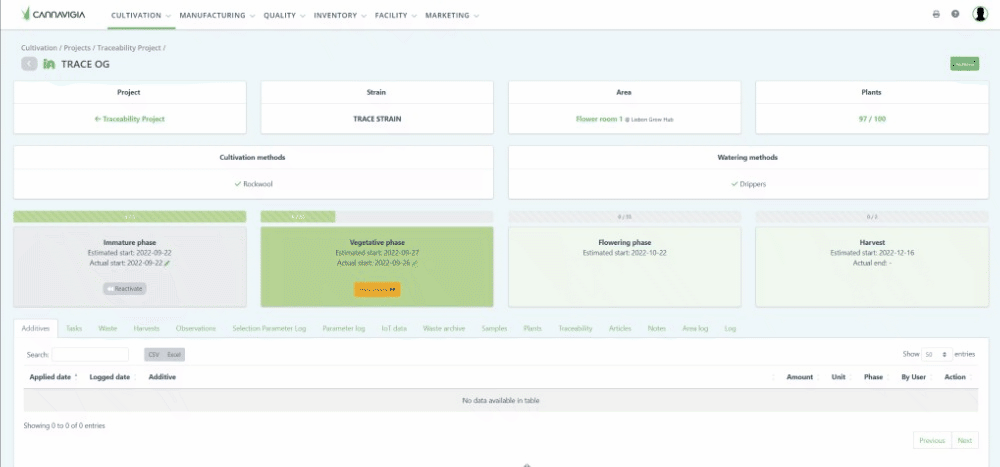1000x467 pixels.
Task: Export table using the CSV button
Action: [x=153, y=355]
